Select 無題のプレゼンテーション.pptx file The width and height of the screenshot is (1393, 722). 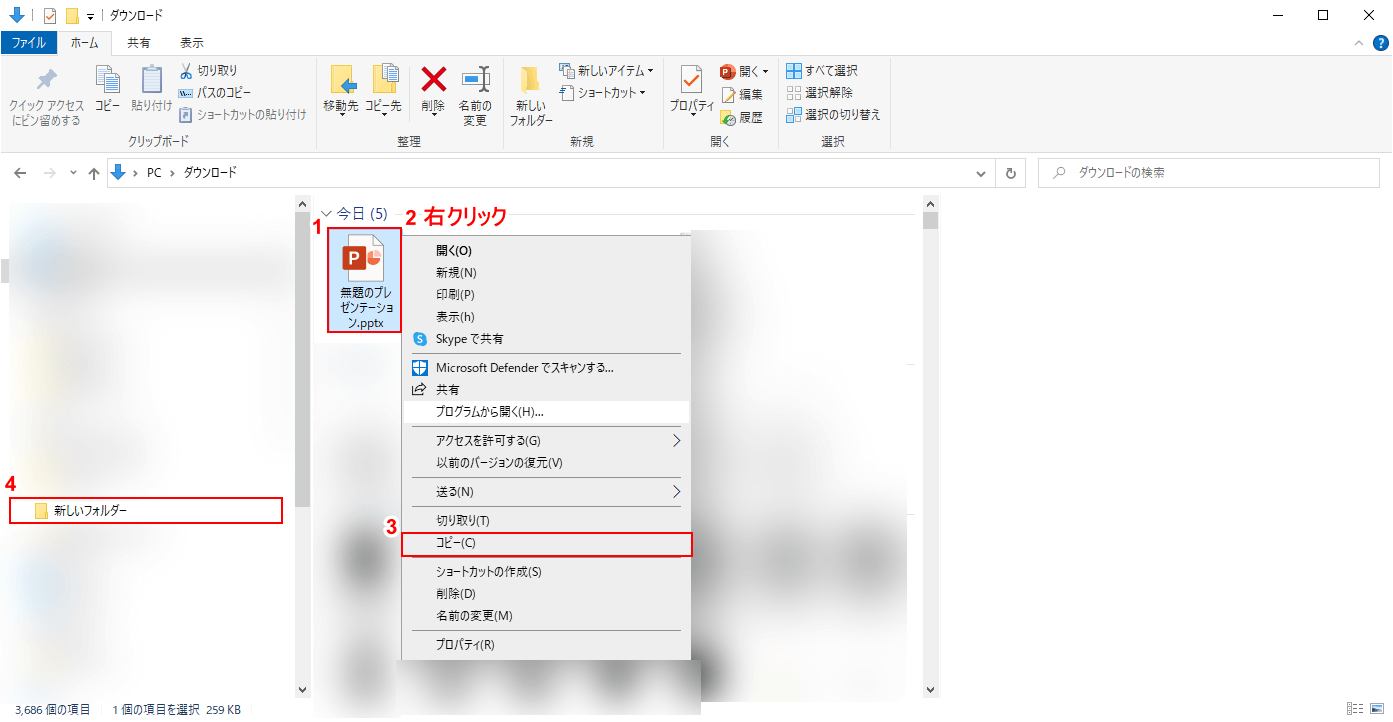364,280
